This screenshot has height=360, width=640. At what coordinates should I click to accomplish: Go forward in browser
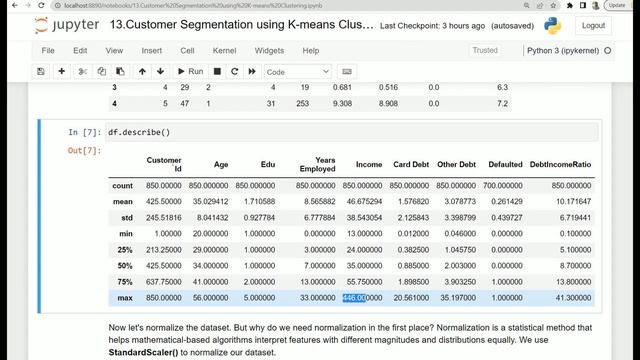point(28,5)
